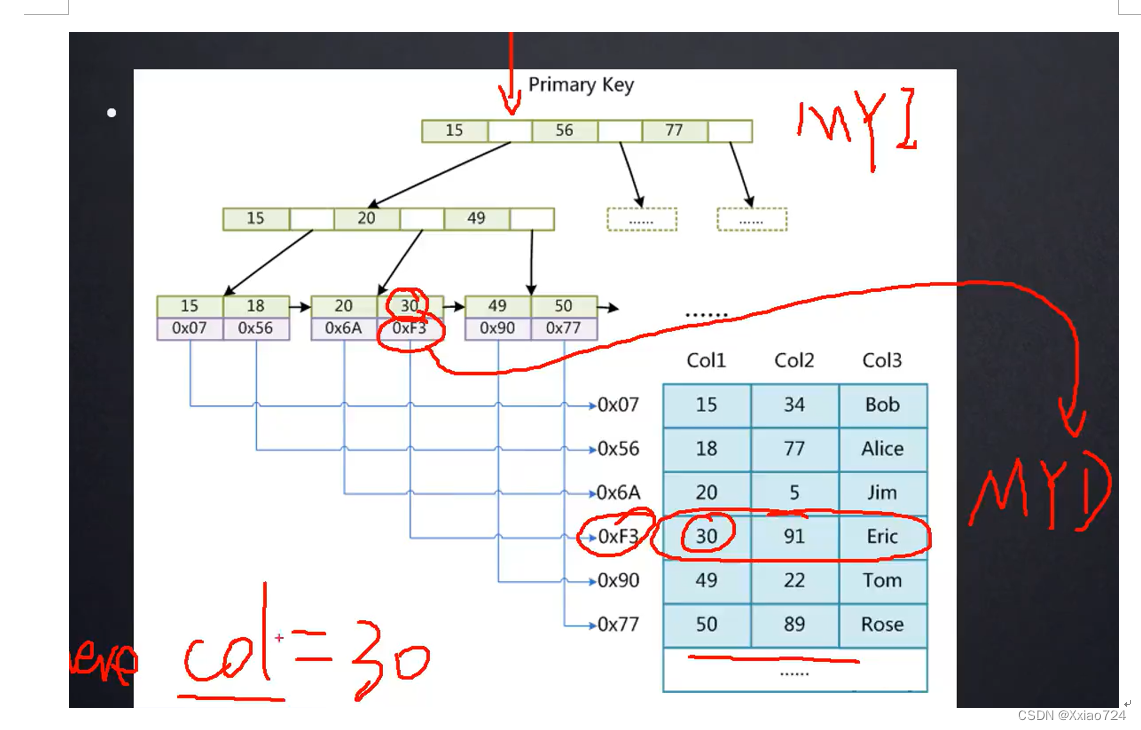The height and width of the screenshot is (730, 1141).
Task: Click the Bob cell in the table
Action: click(882, 405)
